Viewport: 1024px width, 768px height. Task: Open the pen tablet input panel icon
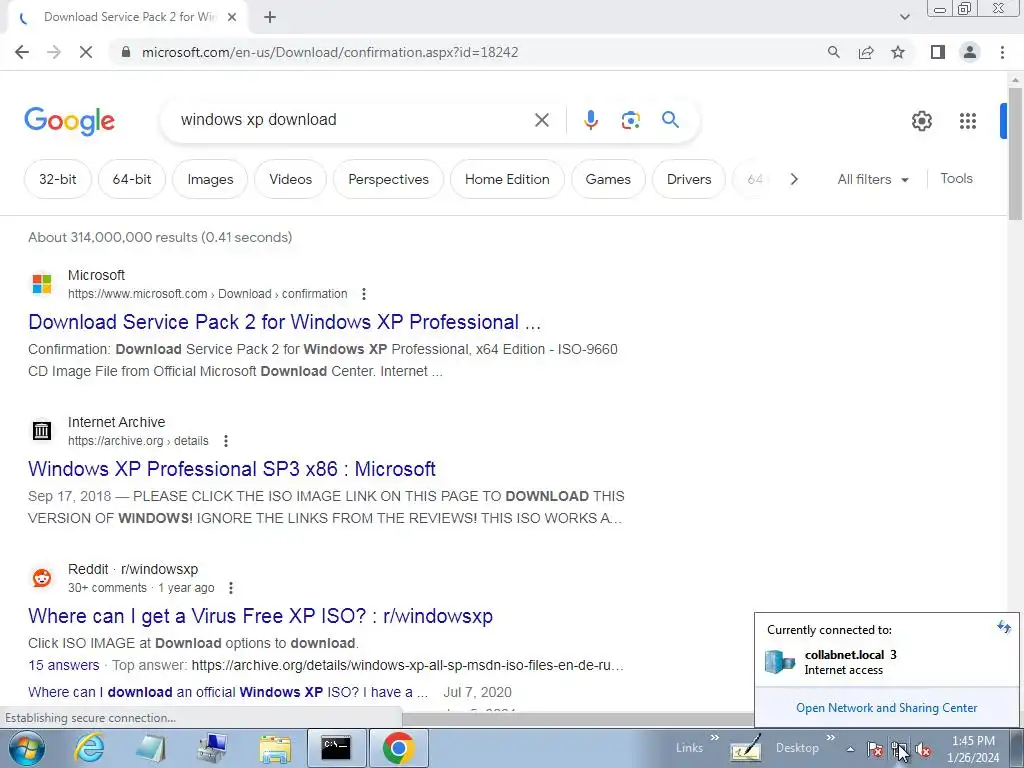coord(745,748)
